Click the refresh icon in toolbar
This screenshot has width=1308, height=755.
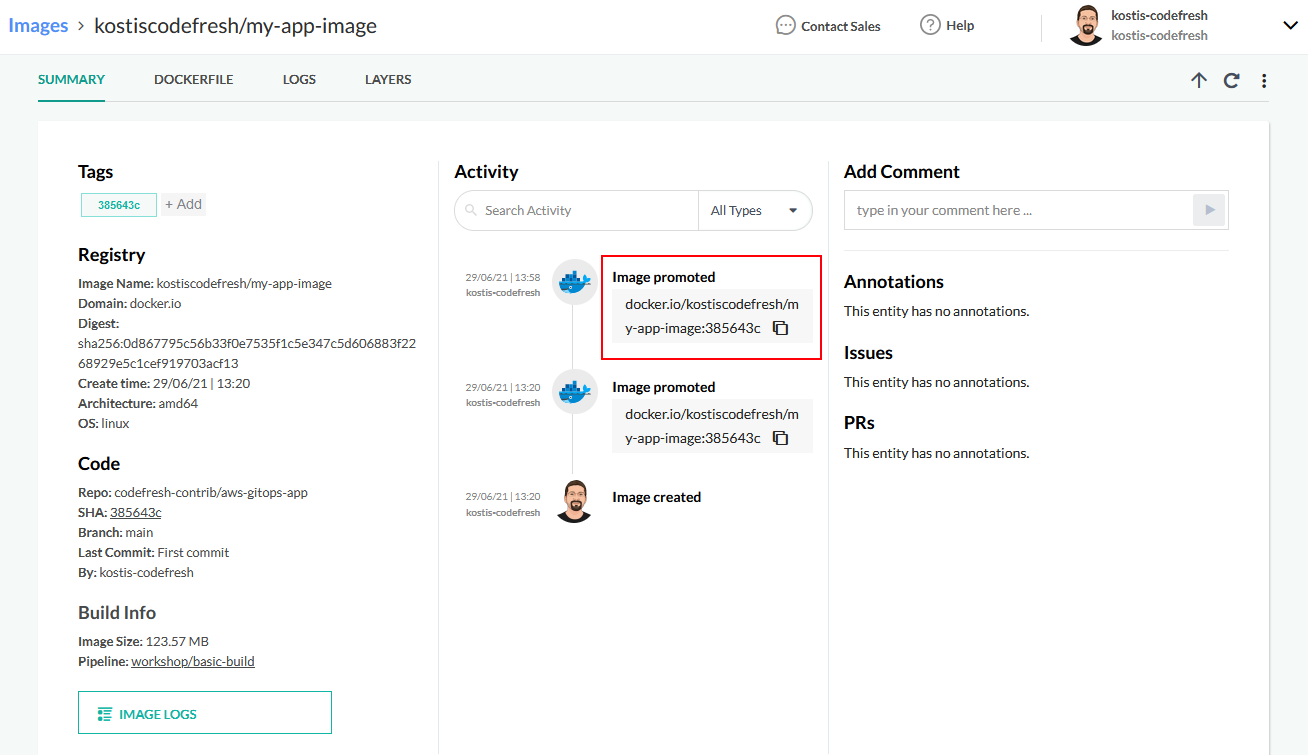pos(1232,81)
